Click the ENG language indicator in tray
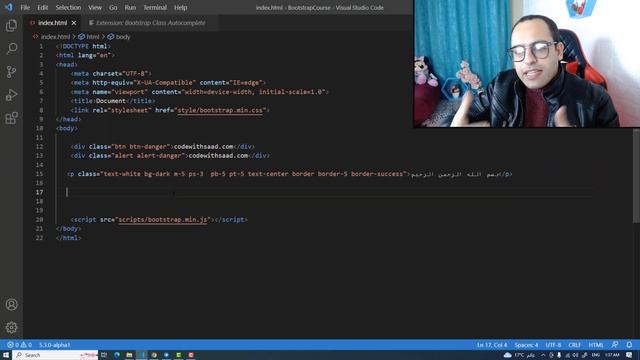Screen dimensions: 640x360 coord(596,355)
